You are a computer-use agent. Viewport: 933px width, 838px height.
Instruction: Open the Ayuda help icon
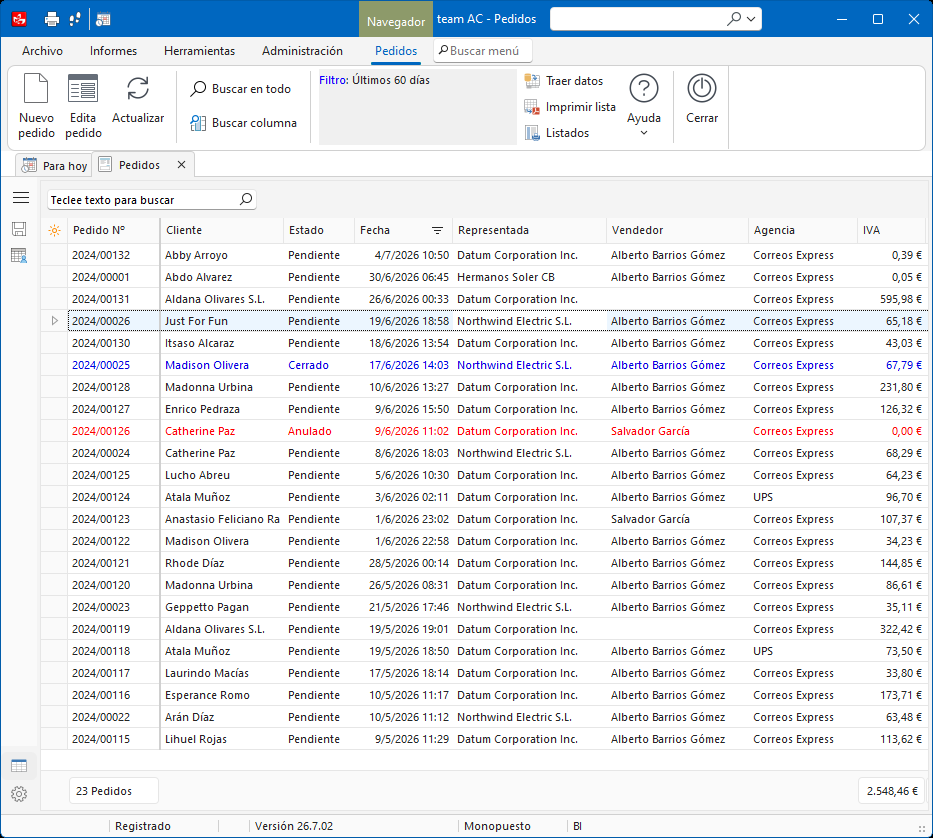tap(644, 89)
